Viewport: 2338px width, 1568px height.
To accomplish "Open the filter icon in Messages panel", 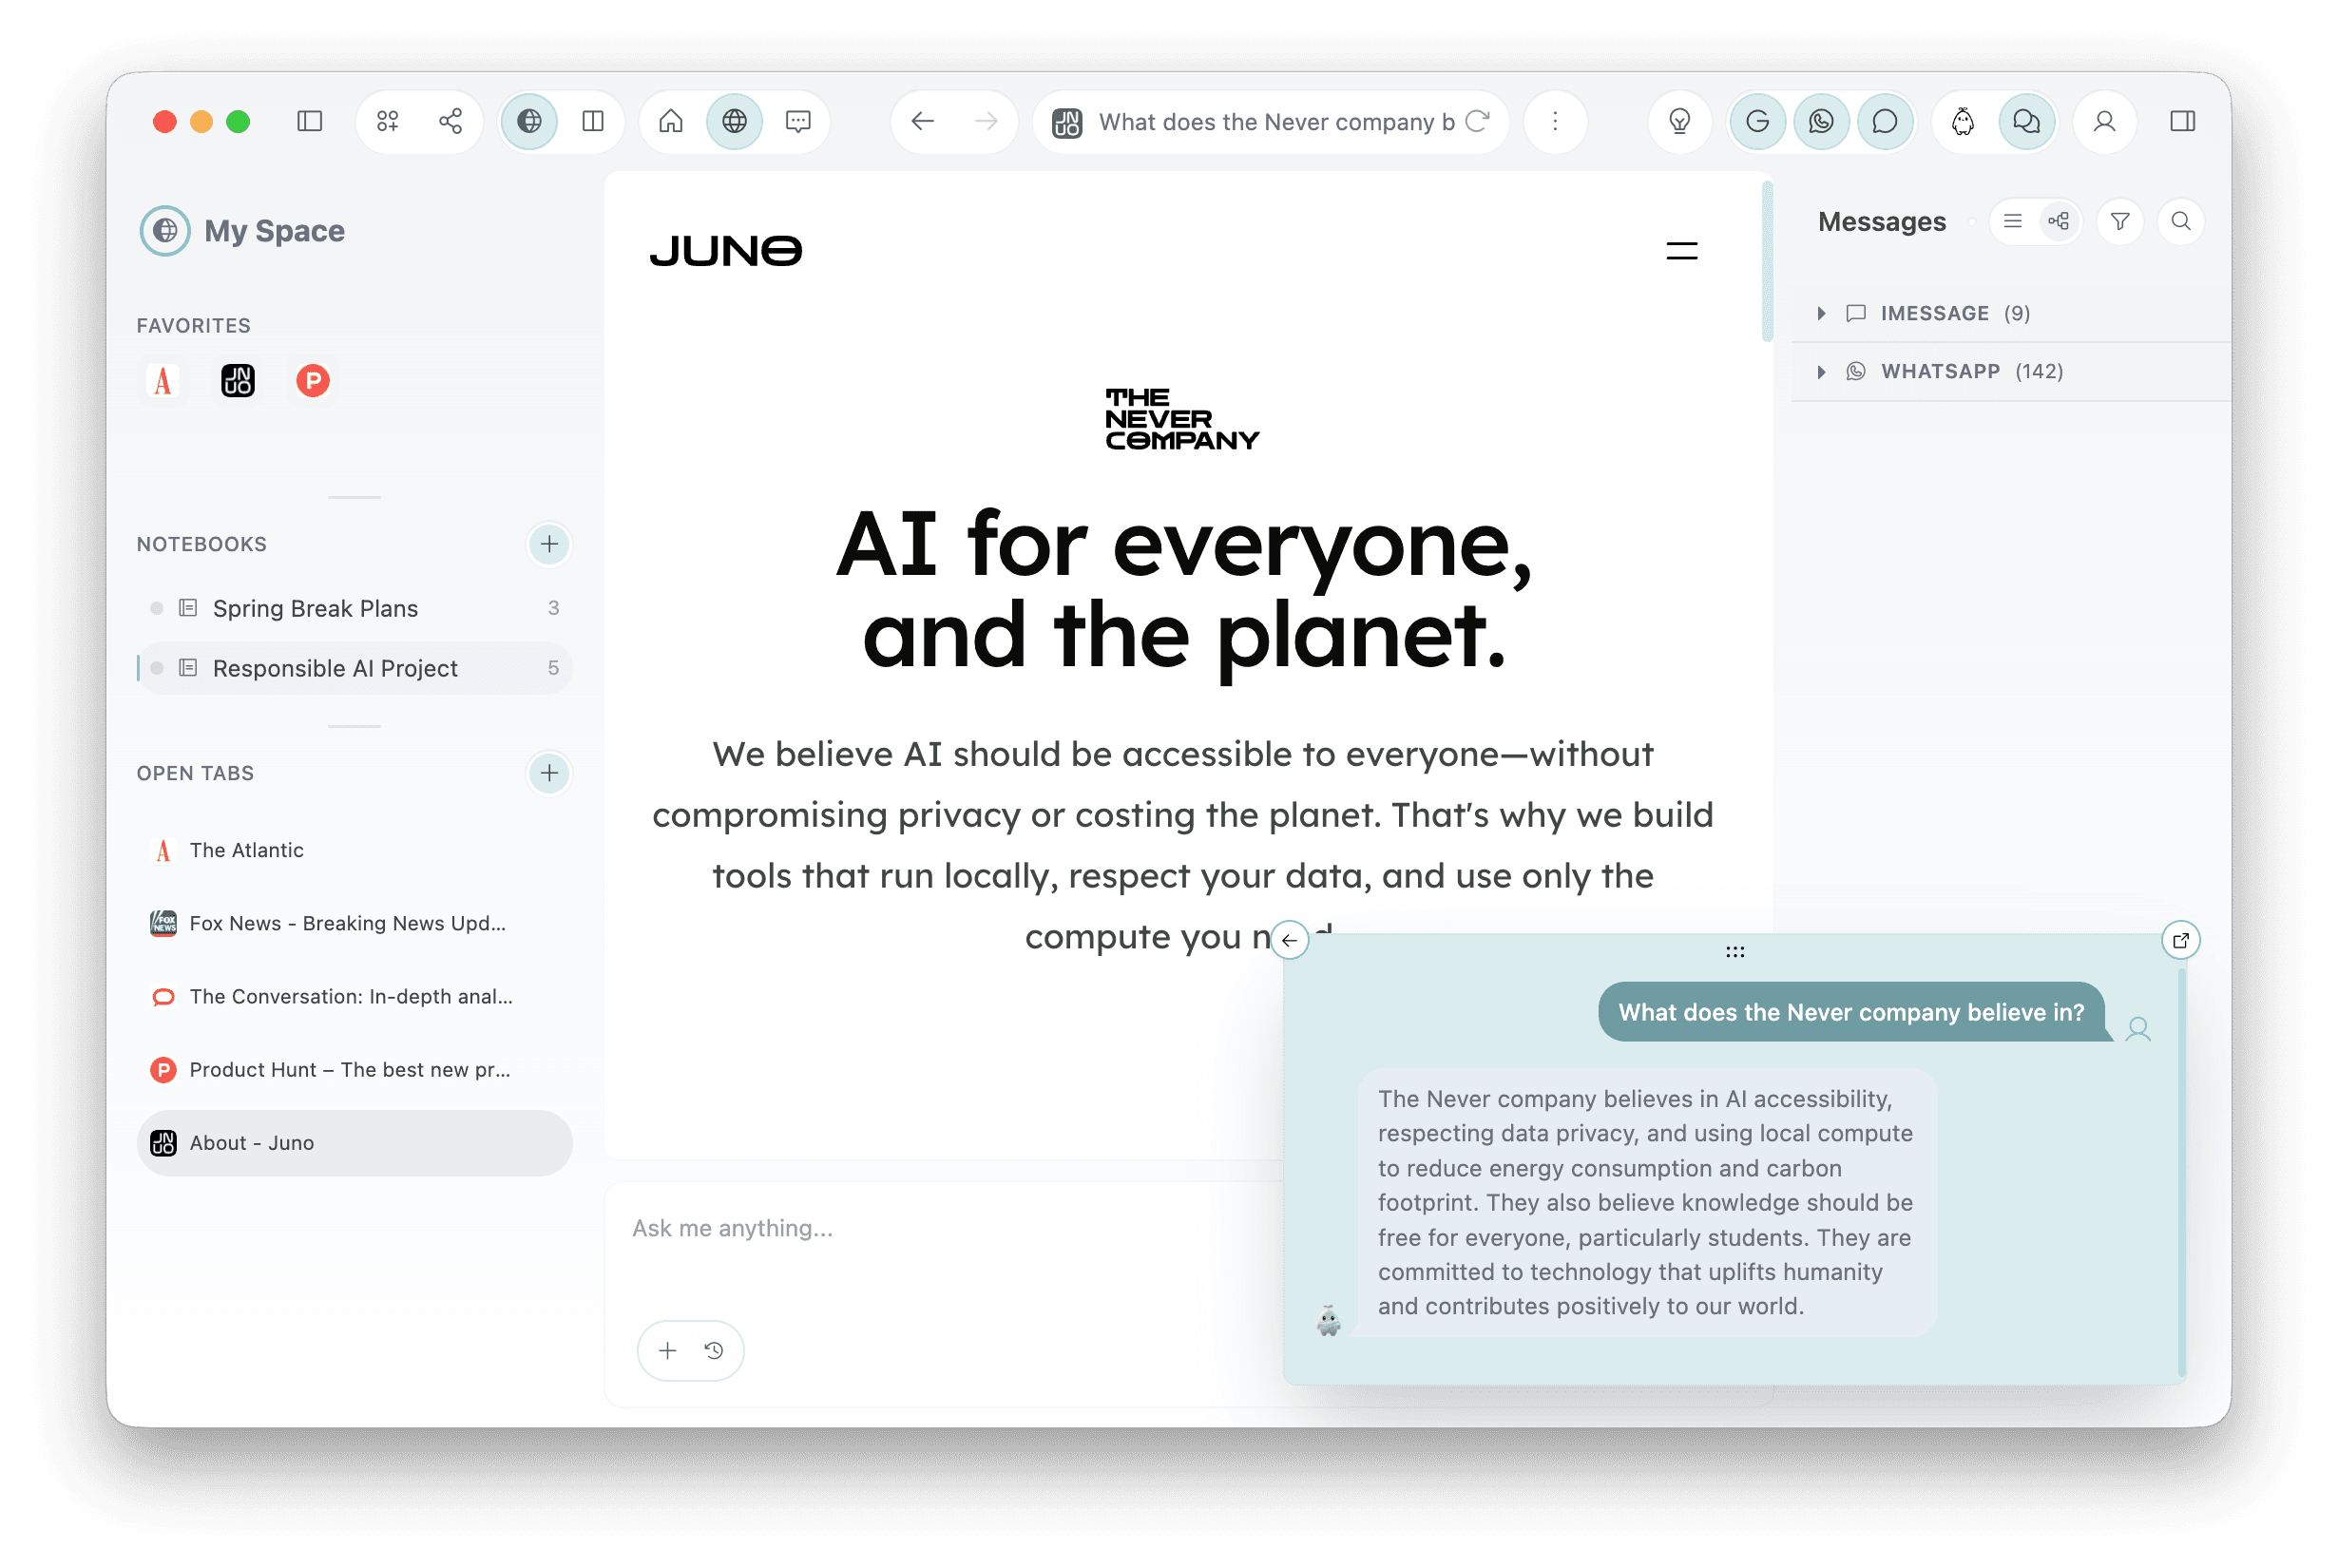I will [x=2119, y=222].
